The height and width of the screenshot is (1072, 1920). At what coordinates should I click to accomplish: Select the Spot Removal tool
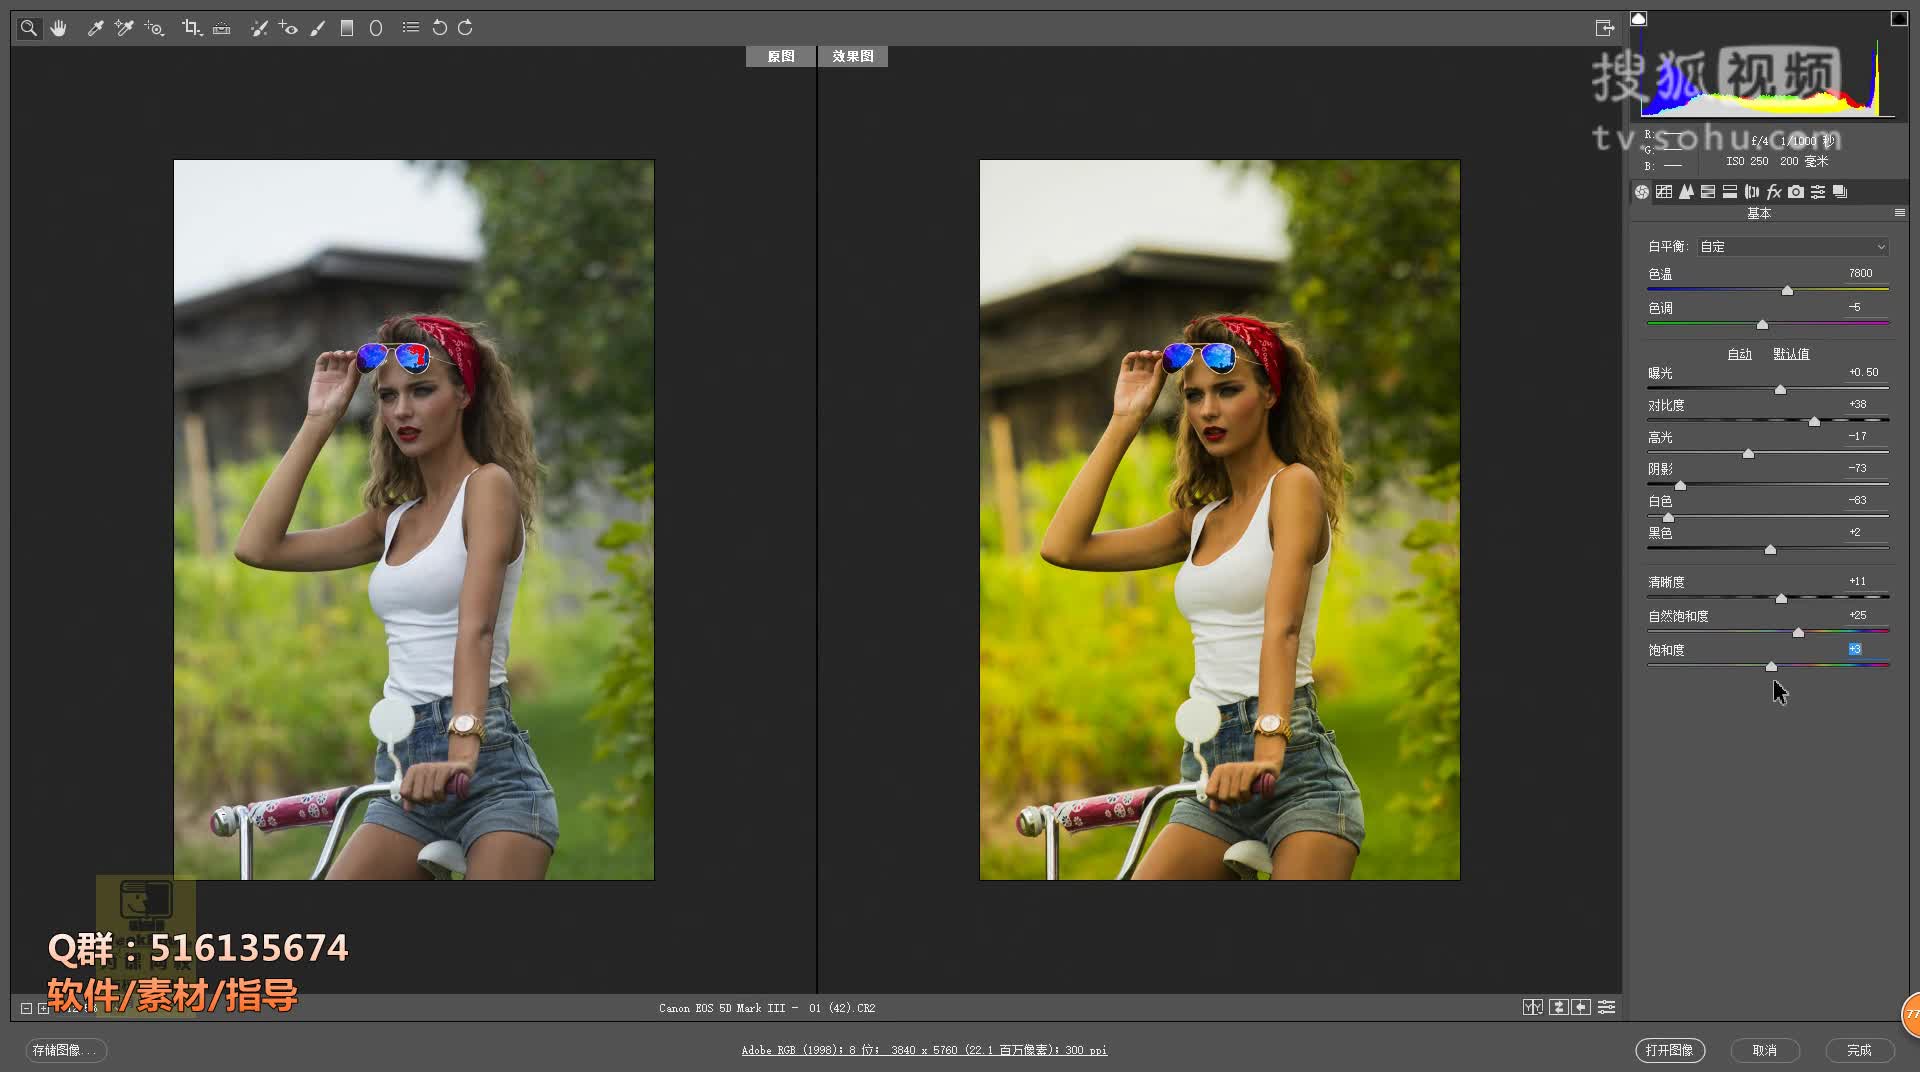point(259,28)
